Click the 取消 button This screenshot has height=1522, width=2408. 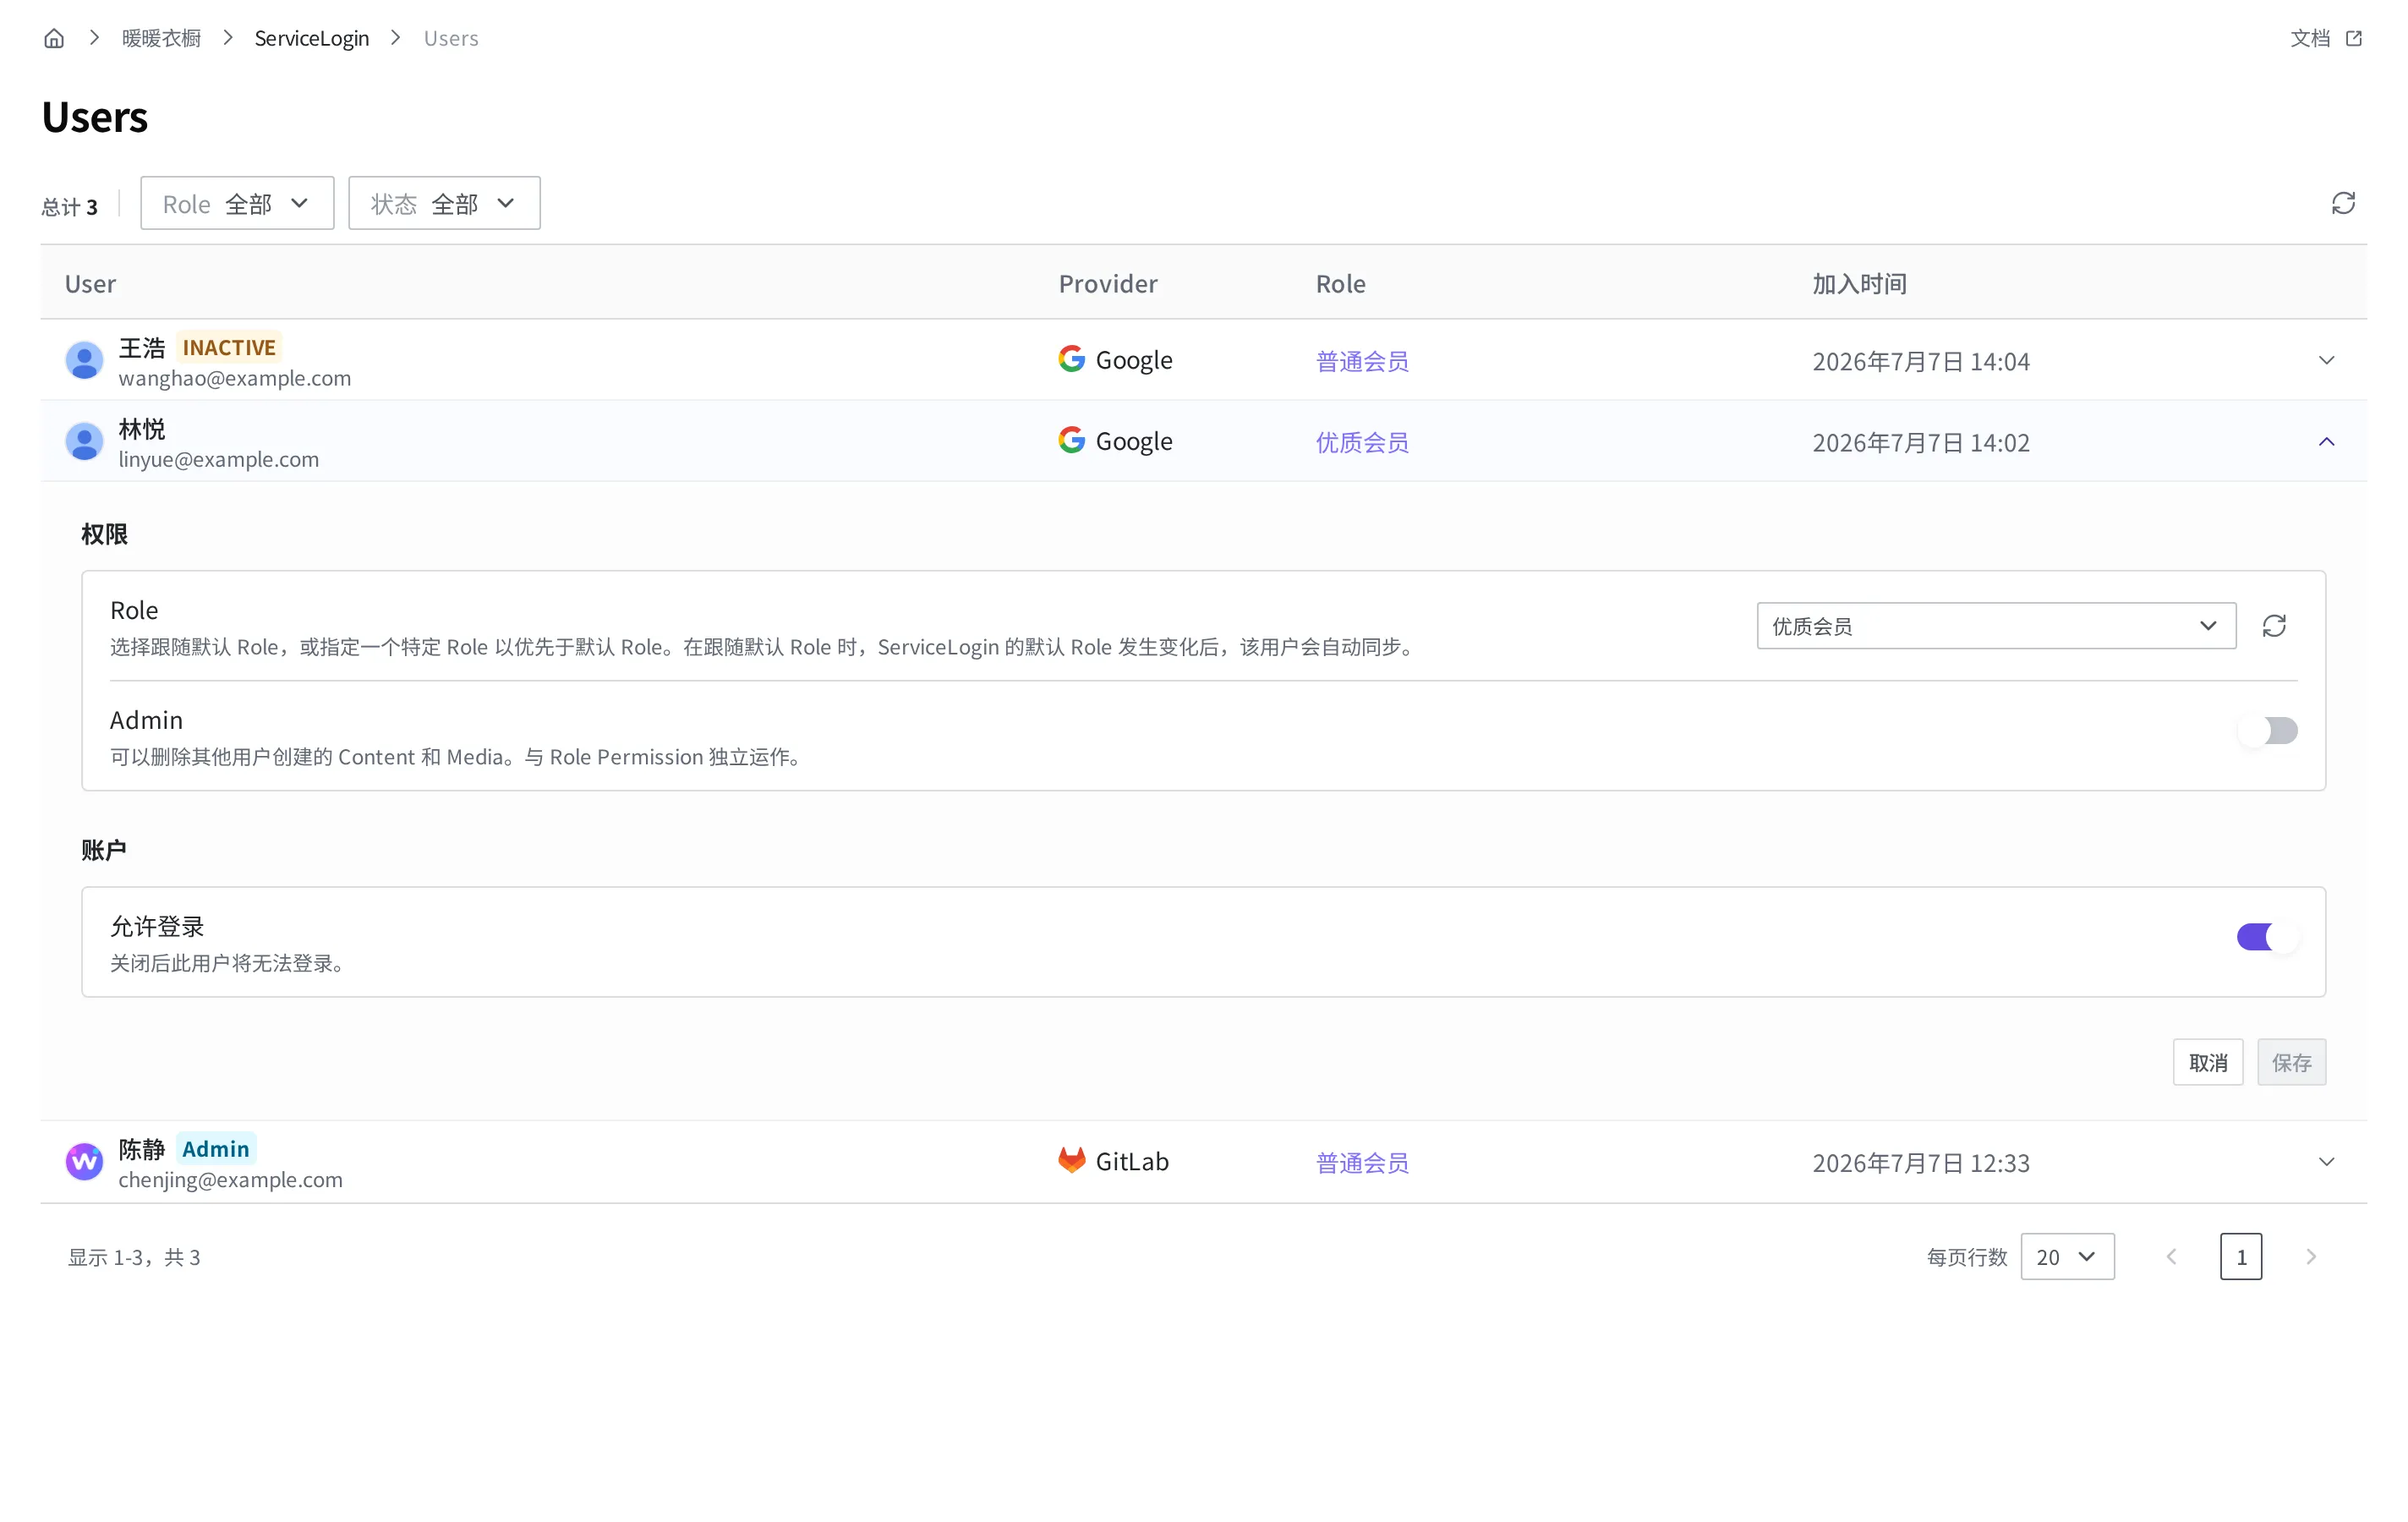(2207, 1062)
